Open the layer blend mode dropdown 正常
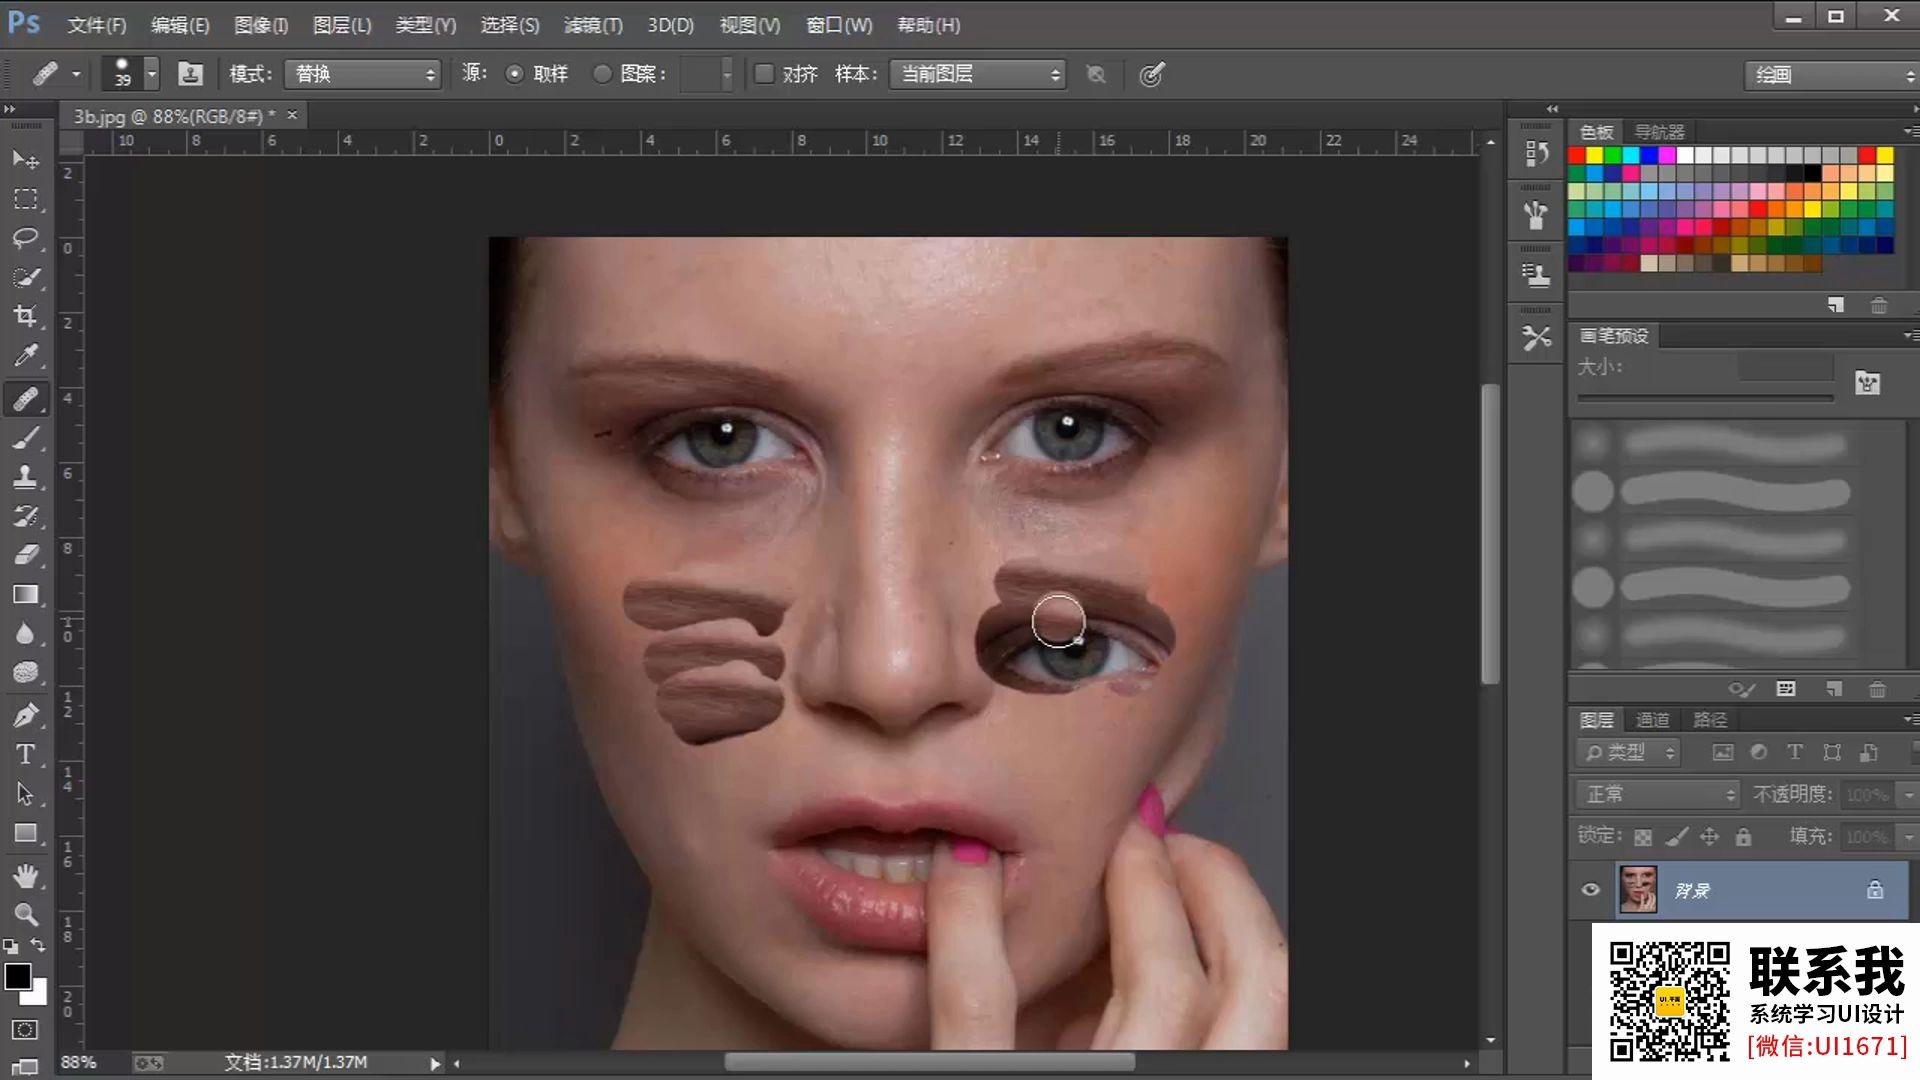Viewport: 1920px width, 1080px height. tap(1658, 794)
